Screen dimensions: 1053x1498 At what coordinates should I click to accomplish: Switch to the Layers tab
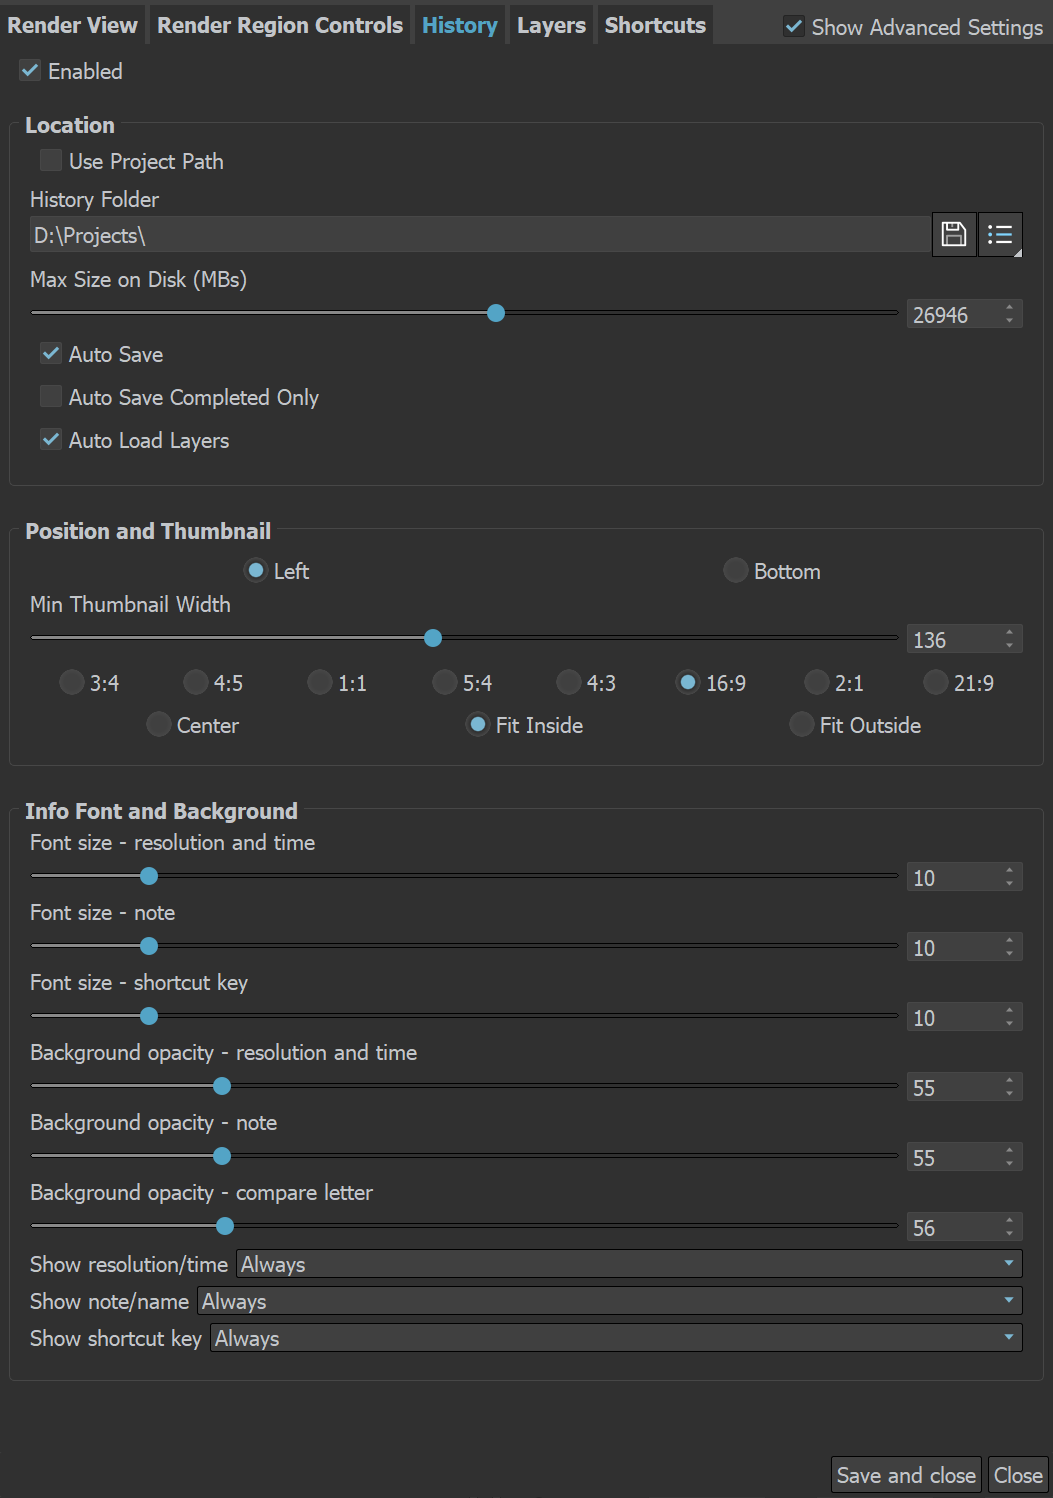point(550,24)
